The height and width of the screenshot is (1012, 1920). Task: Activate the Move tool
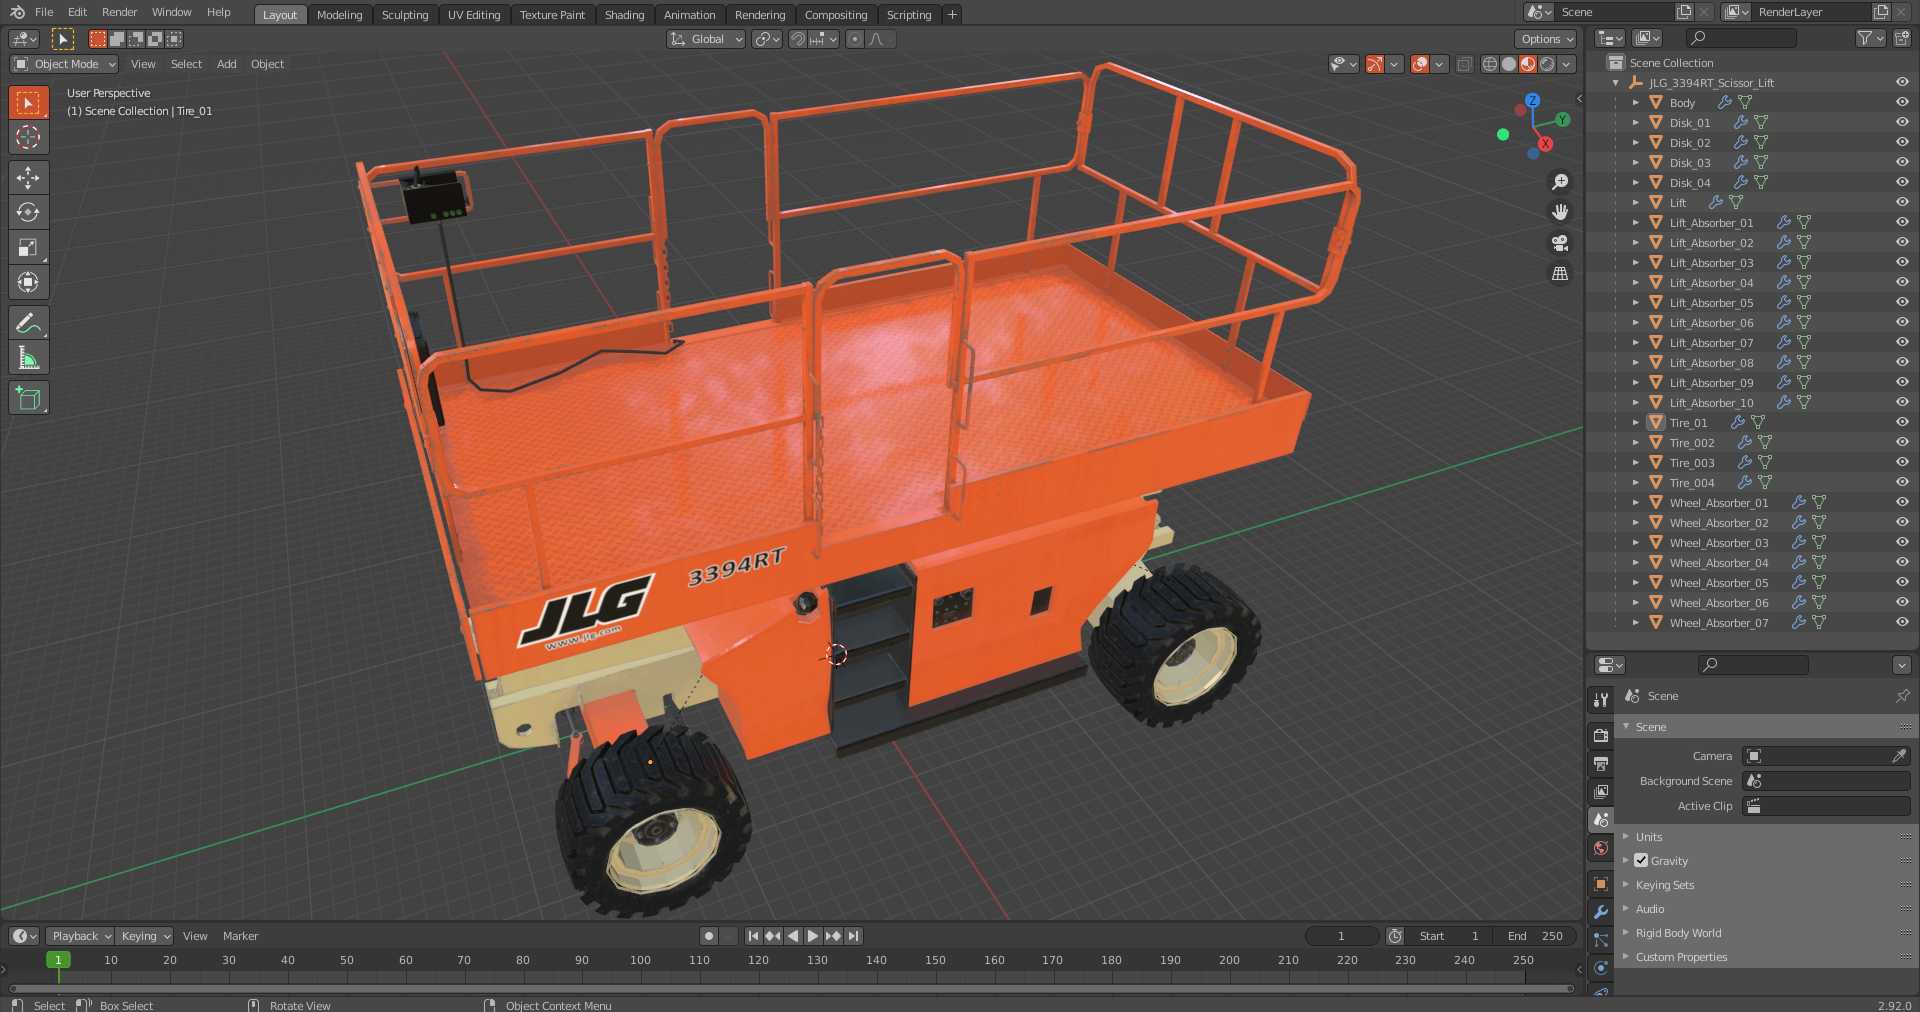(28, 177)
